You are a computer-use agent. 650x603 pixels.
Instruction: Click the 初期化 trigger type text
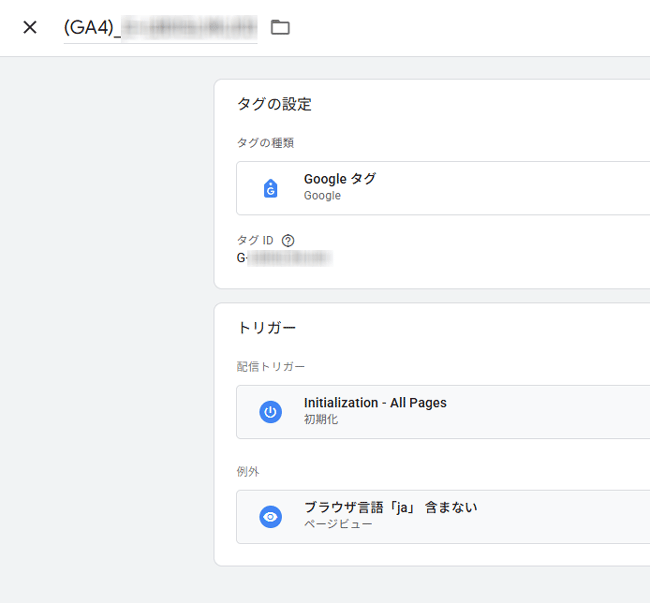tap(321, 419)
